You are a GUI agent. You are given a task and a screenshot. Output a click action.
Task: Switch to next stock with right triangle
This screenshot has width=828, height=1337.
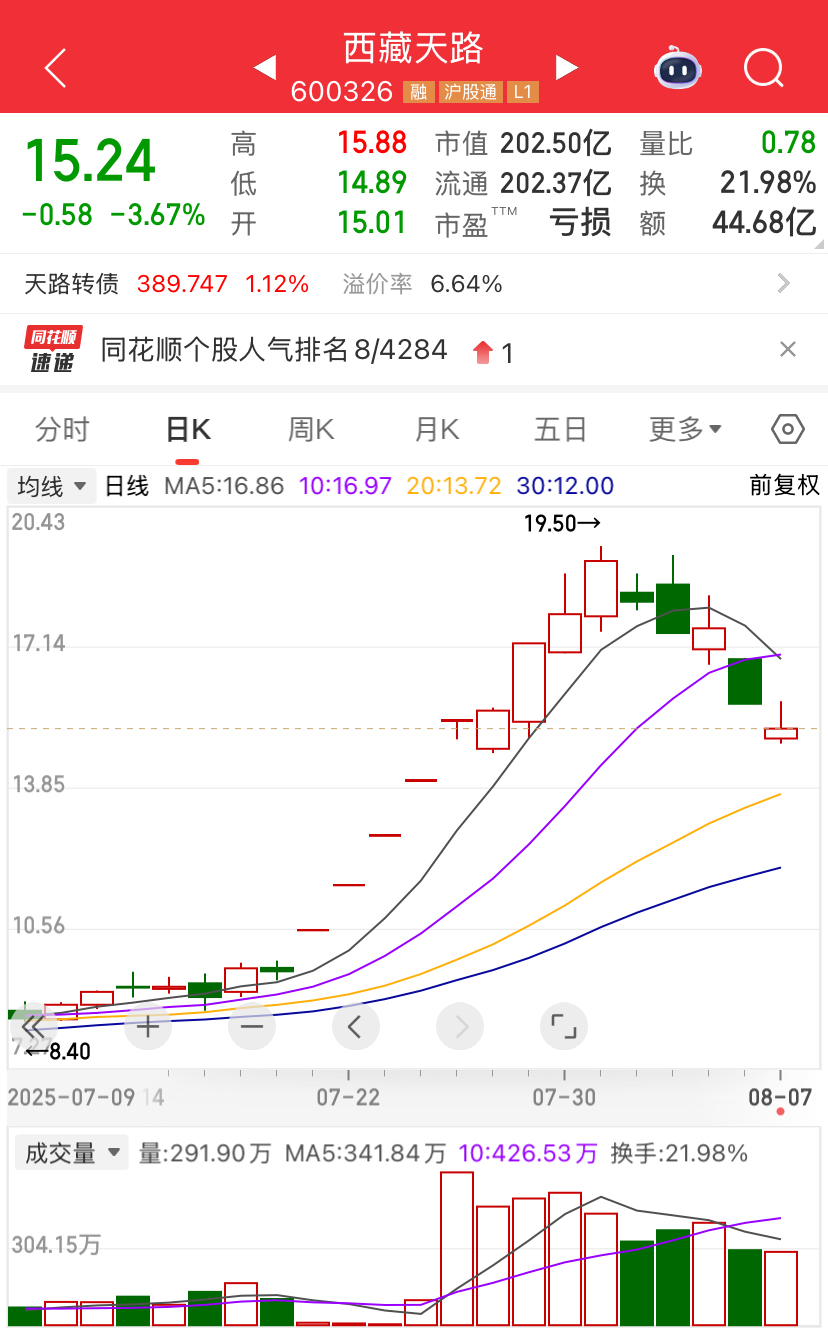pyautogui.click(x=567, y=67)
